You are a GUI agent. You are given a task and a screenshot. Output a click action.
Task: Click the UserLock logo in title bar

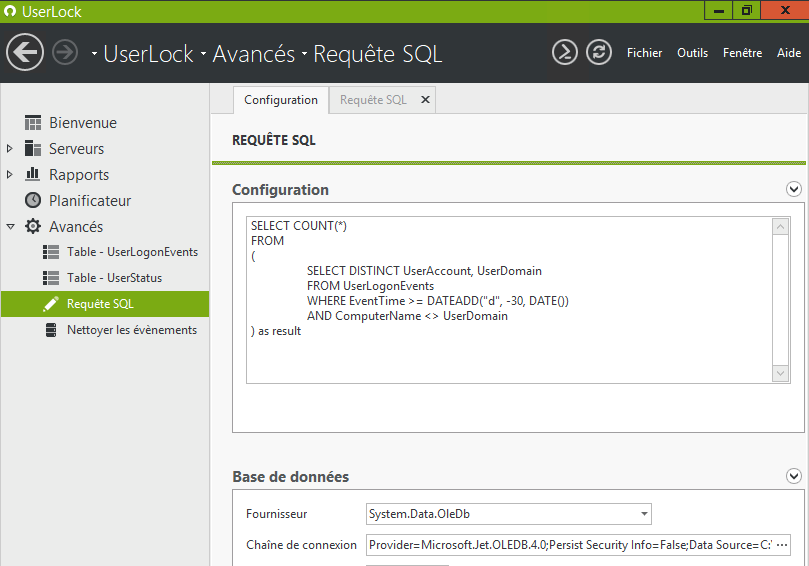click(x=10, y=11)
